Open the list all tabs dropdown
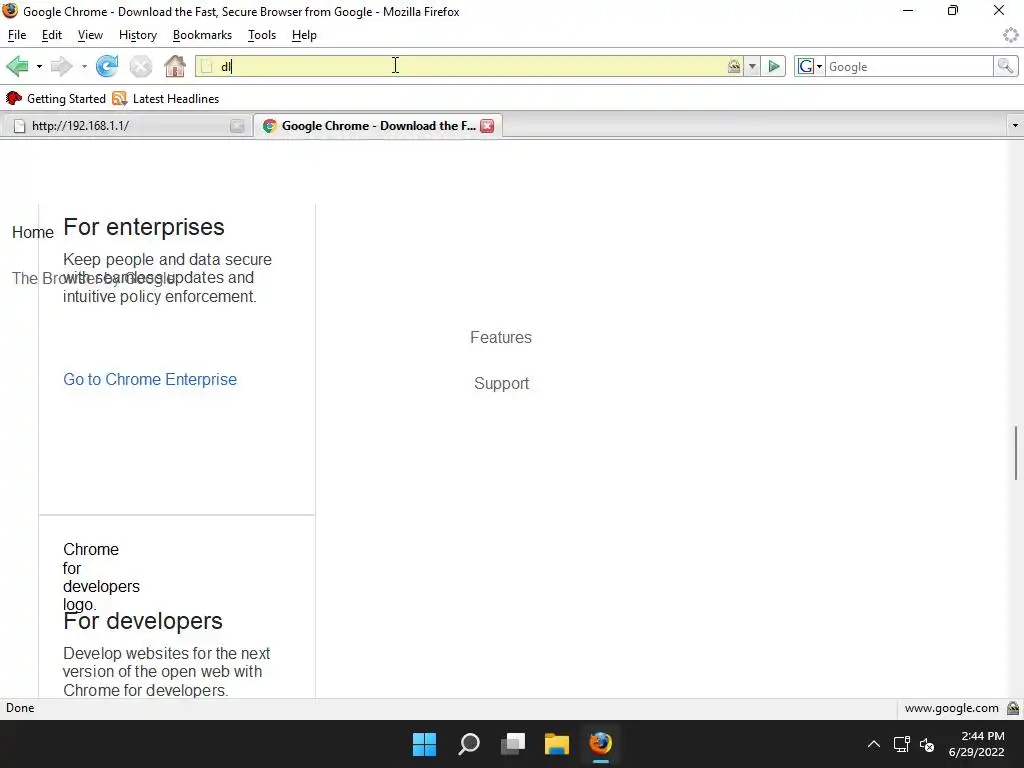 1015,125
